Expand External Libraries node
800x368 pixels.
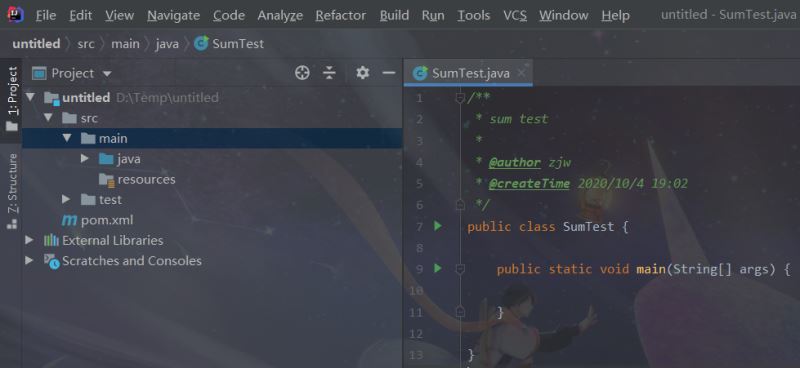tap(29, 240)
